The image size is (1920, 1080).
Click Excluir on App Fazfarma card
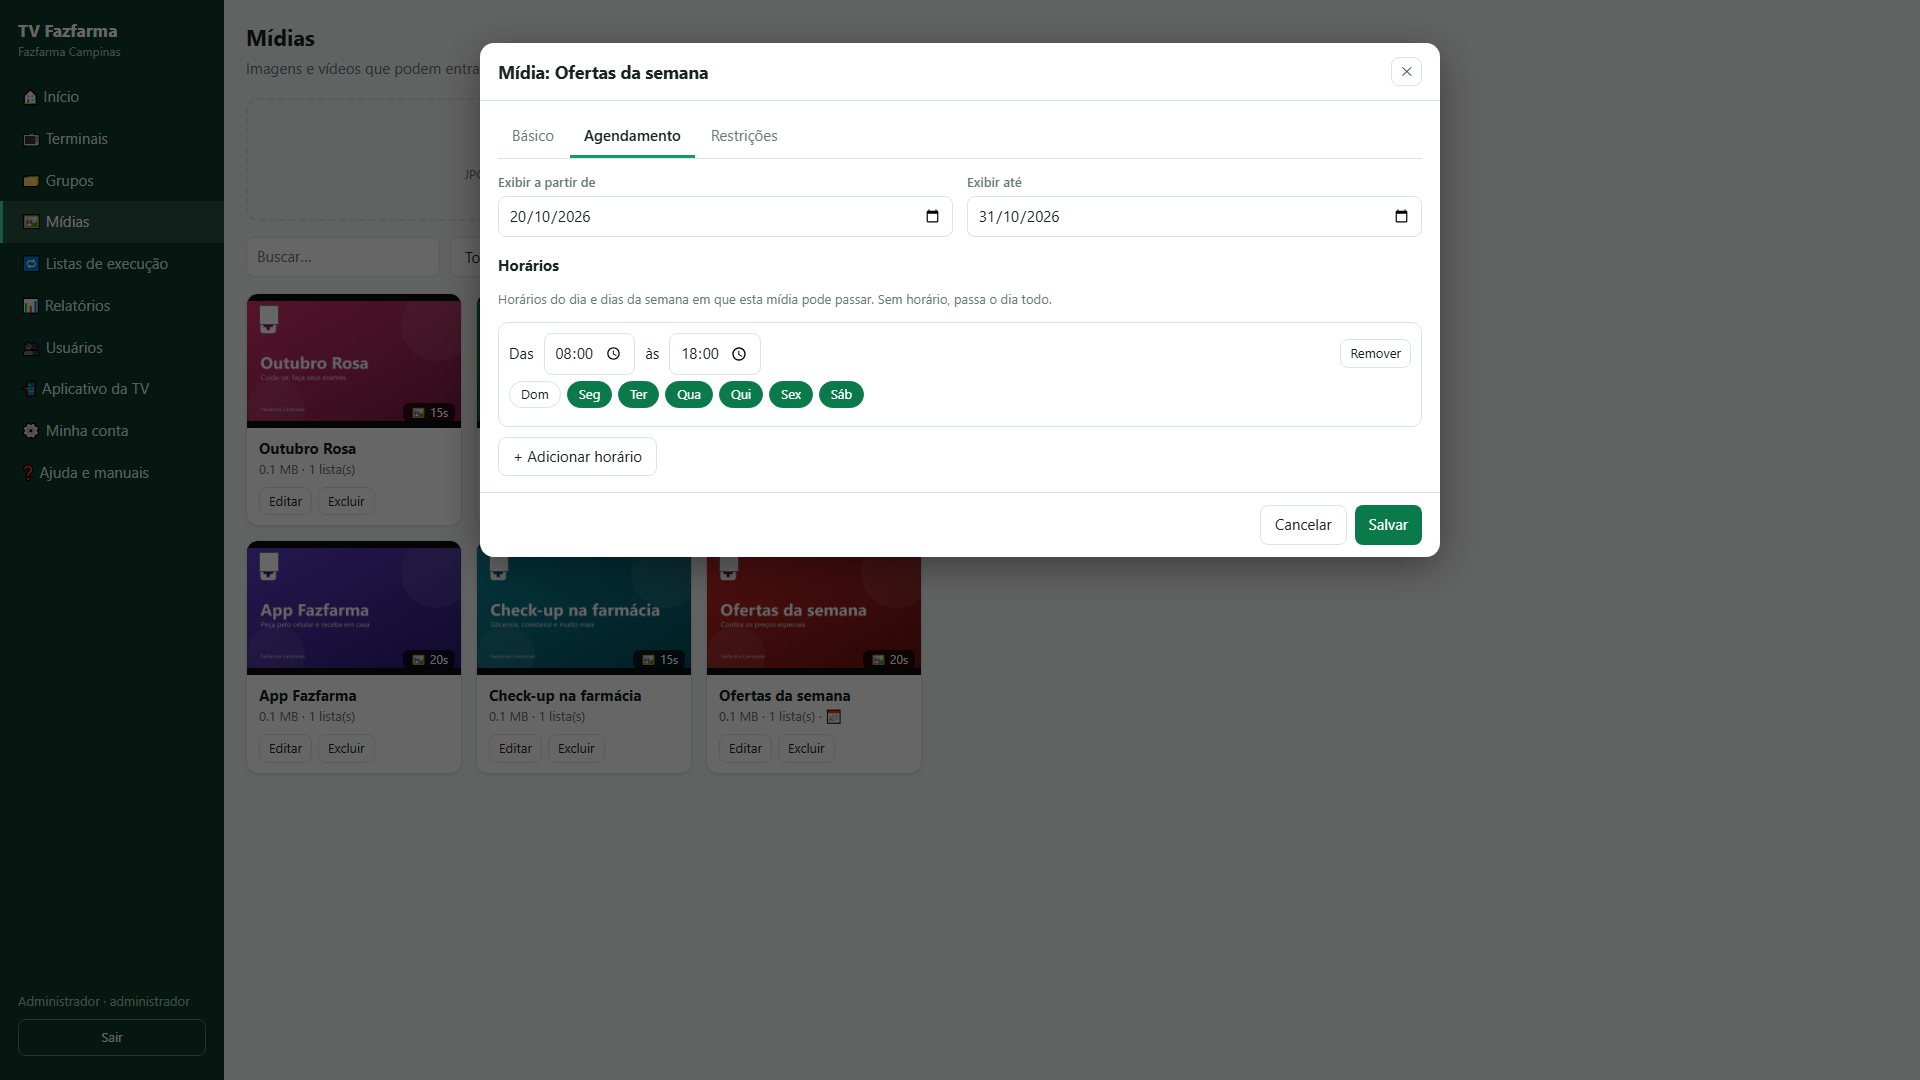[x=346, y=749]
